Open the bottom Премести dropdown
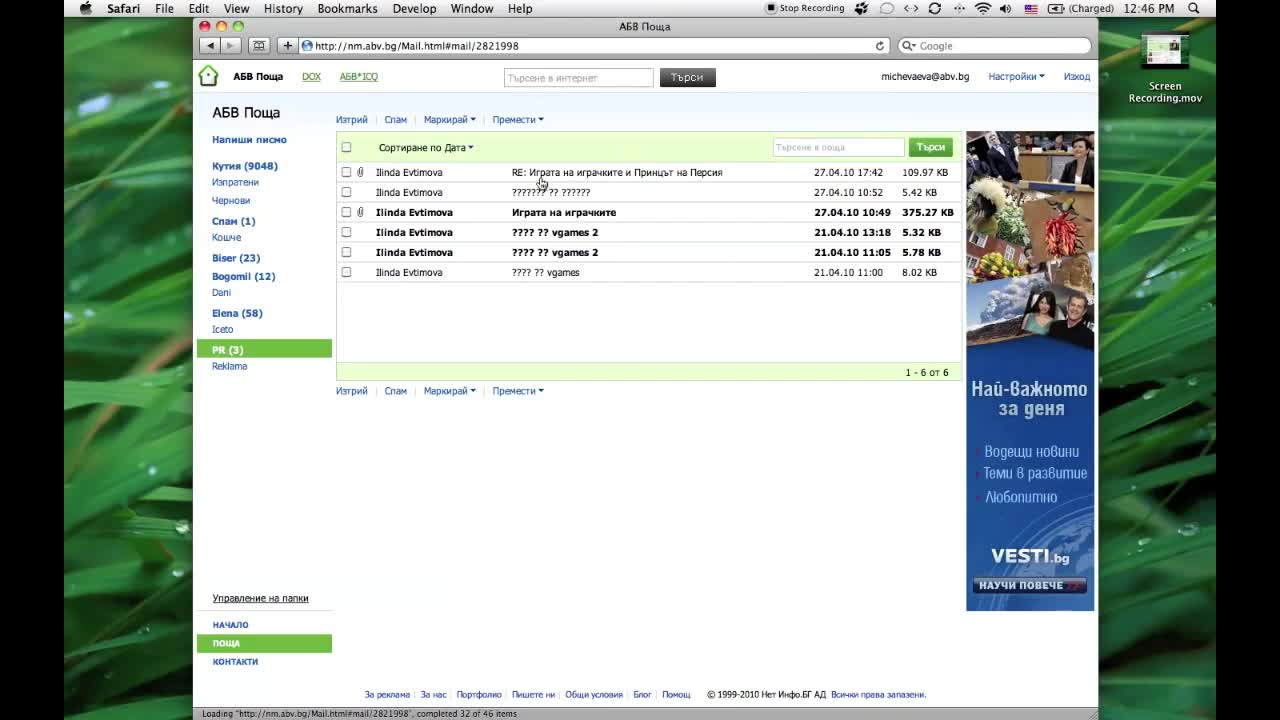The height and width of the screenshot is (720, 1280). click(518, 391)
